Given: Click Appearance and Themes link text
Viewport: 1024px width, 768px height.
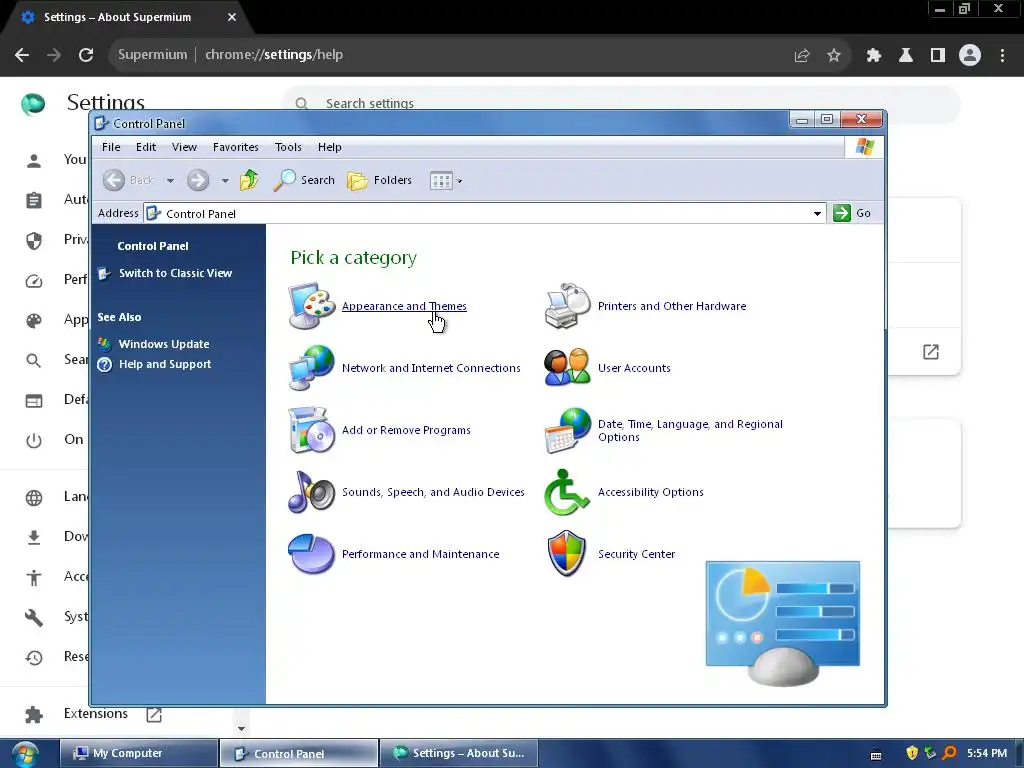Looking at the screenshot, I should pos(404,306).
